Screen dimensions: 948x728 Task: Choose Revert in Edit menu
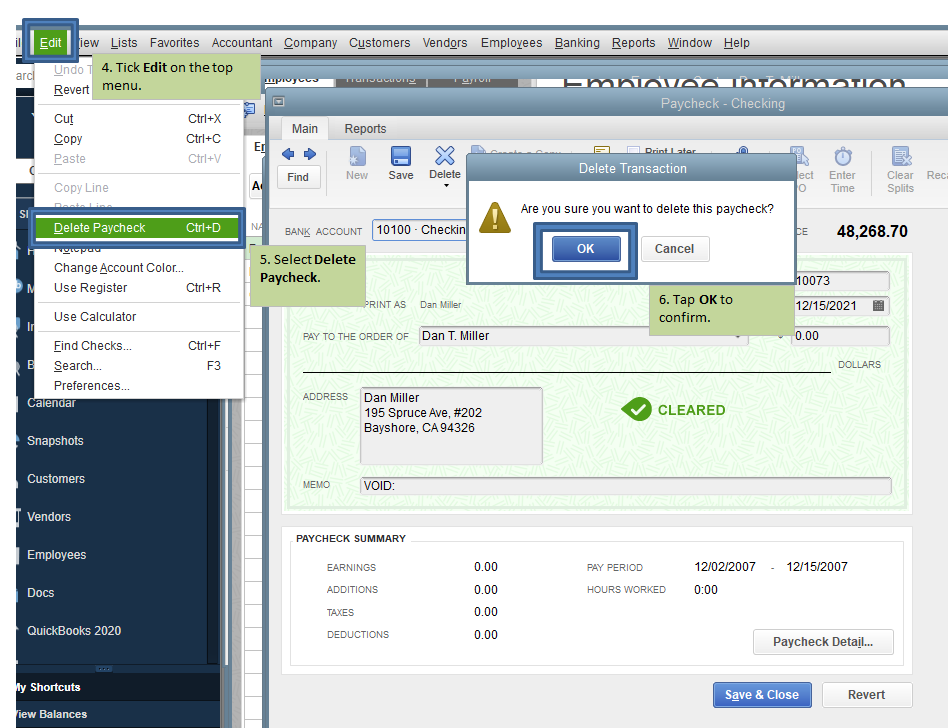tap(71, 89)
